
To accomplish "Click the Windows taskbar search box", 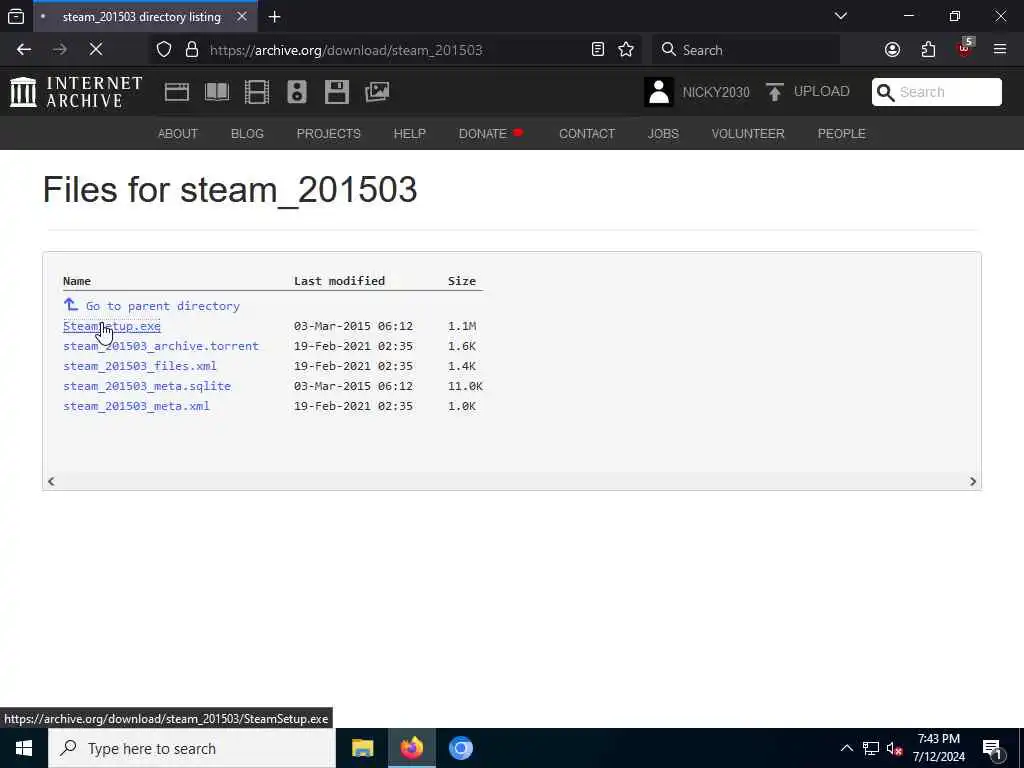I will pos(192,748).
